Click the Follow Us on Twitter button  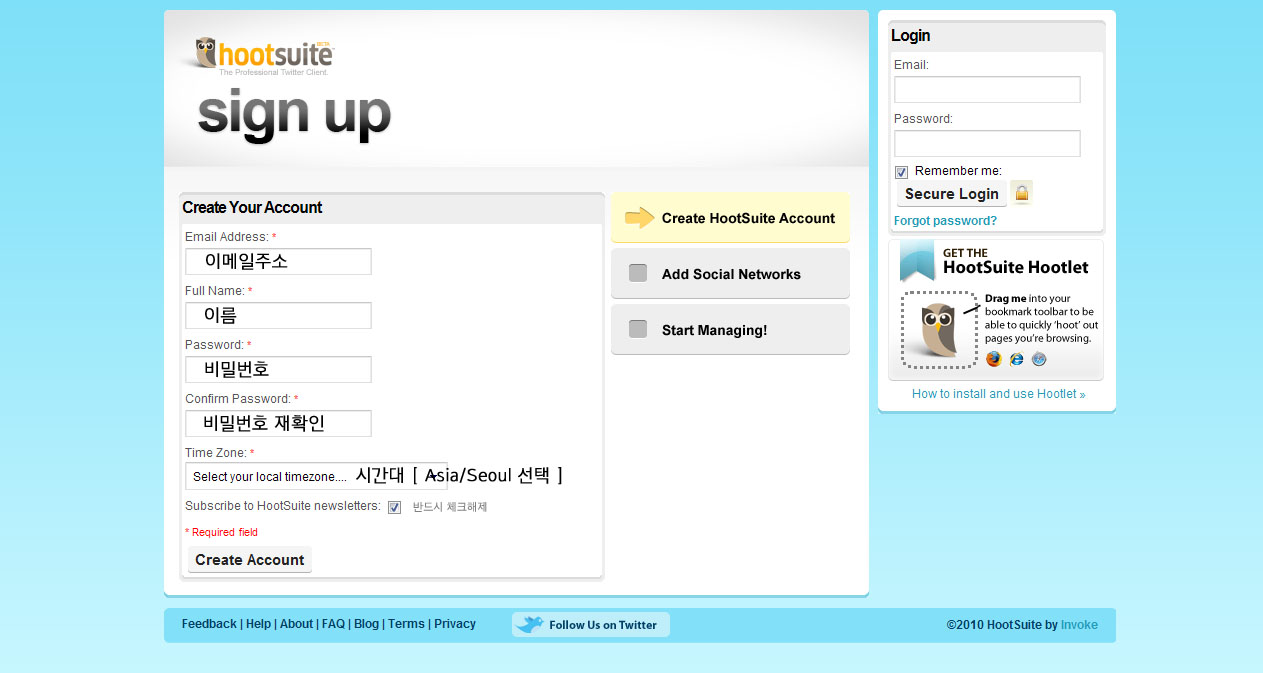pyautogui.click(x=591, y=625)
